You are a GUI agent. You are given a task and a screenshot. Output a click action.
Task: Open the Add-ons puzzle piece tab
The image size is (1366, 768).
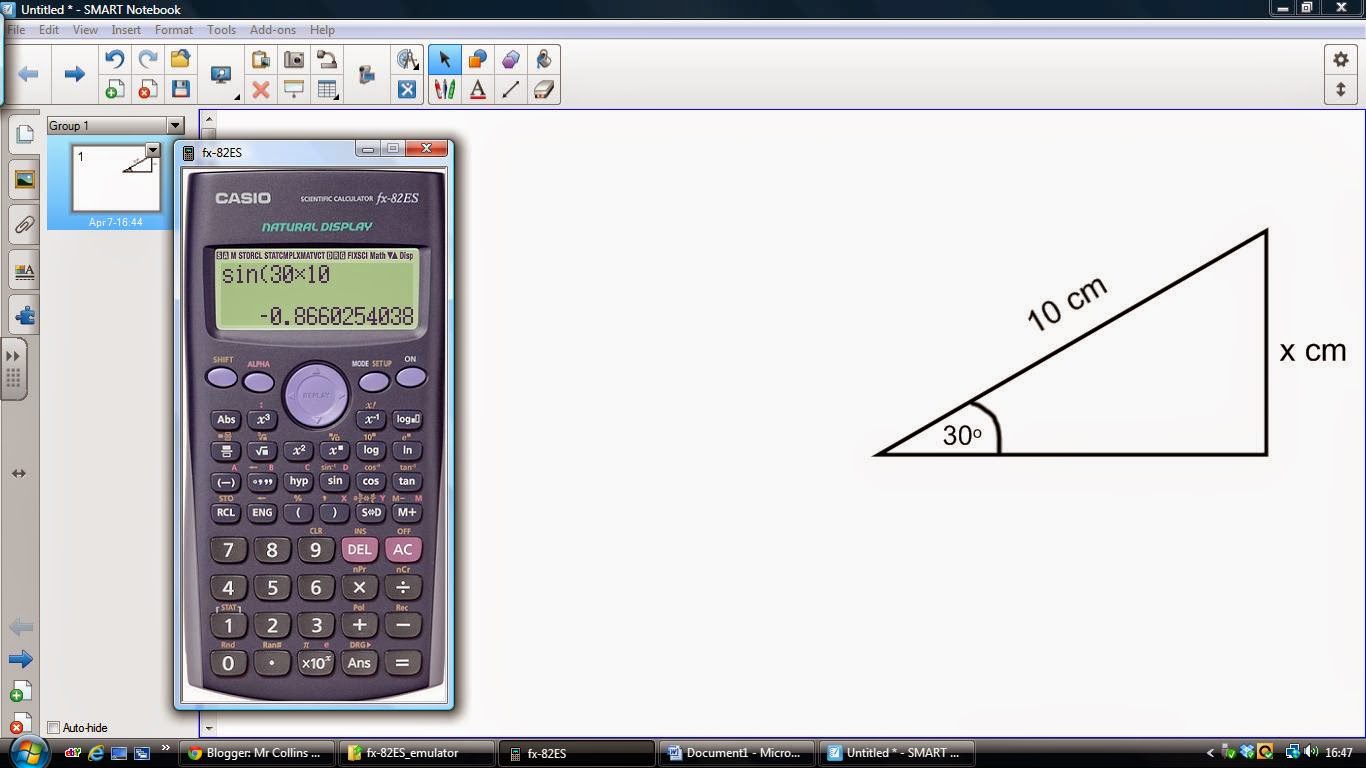click(x=24, y=316)
